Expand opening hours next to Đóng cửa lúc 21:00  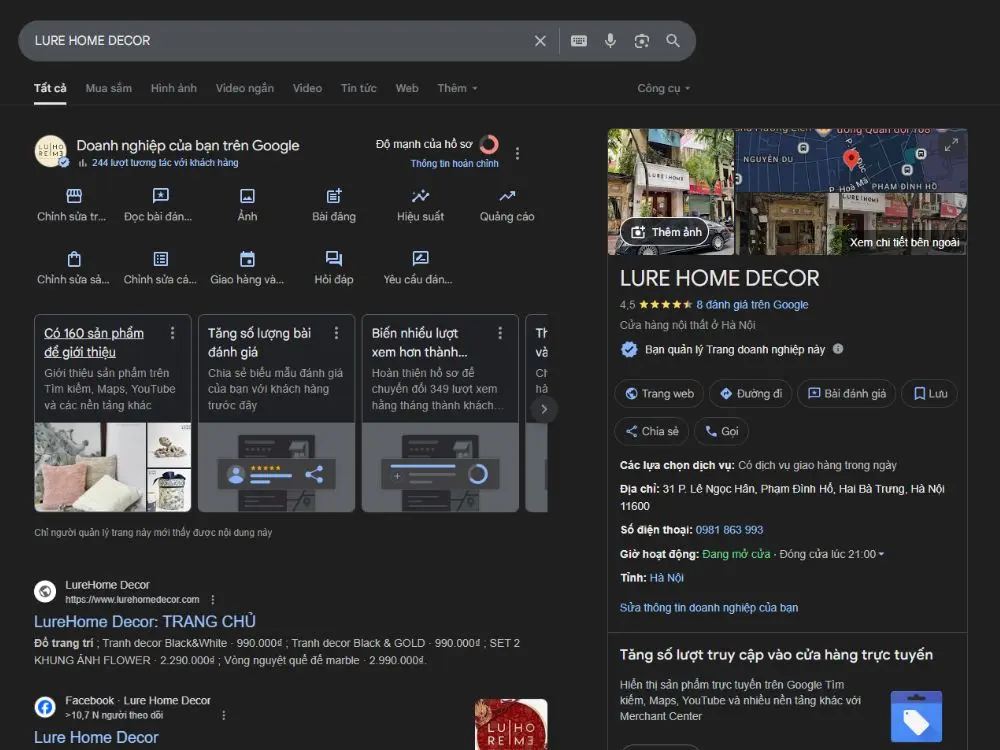click(x=881, y=554)
